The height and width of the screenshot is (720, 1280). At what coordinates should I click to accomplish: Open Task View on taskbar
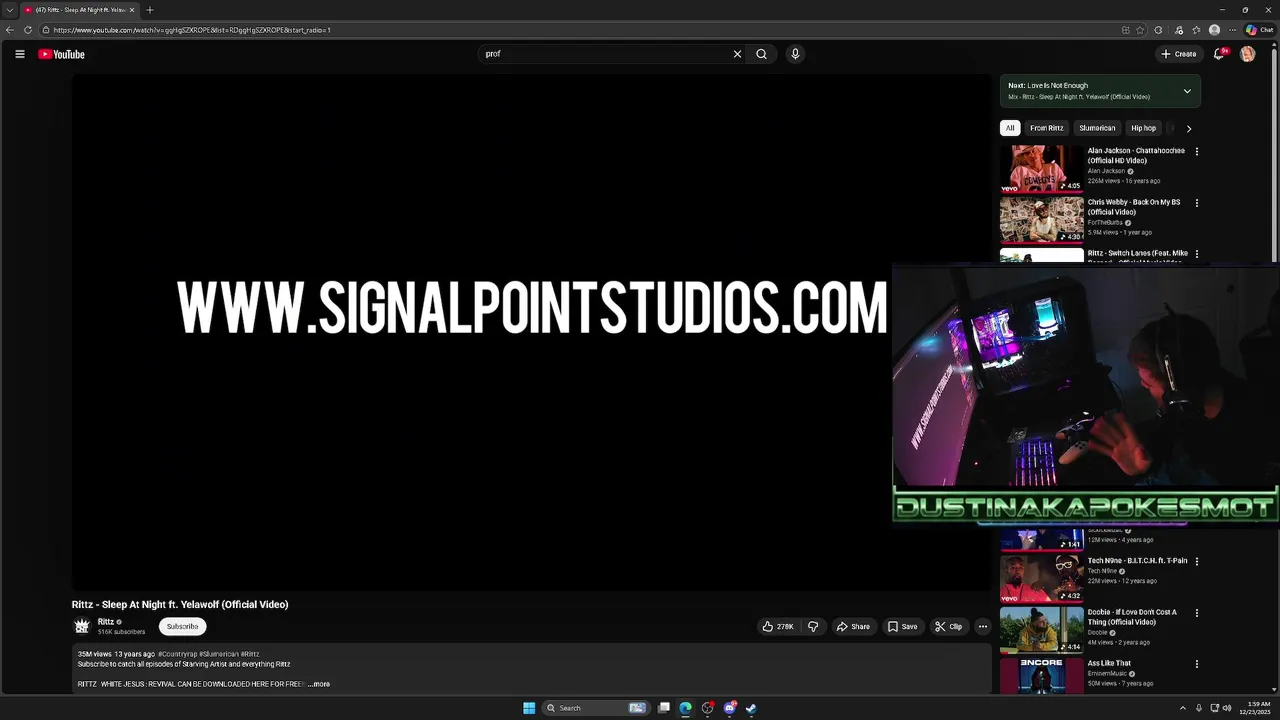pos(663,708)
